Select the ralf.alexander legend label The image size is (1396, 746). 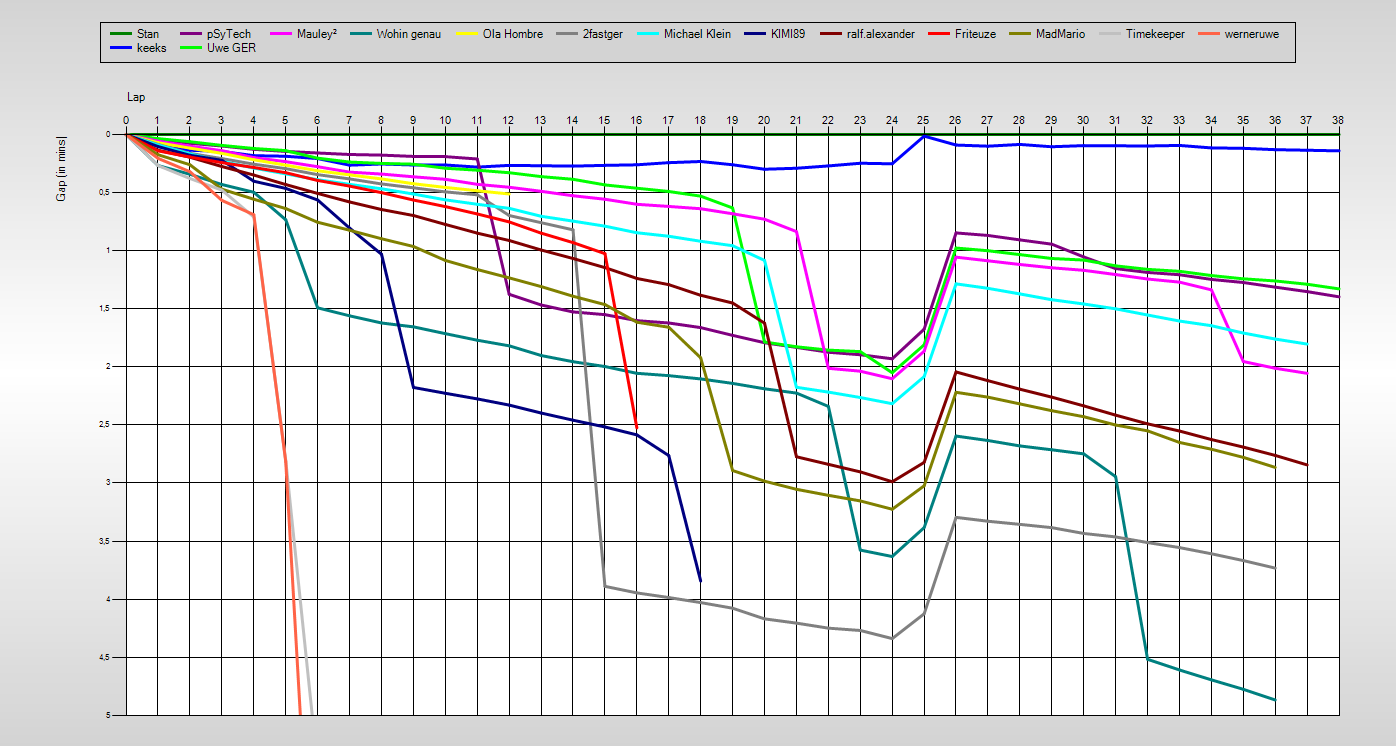point(881,34)
